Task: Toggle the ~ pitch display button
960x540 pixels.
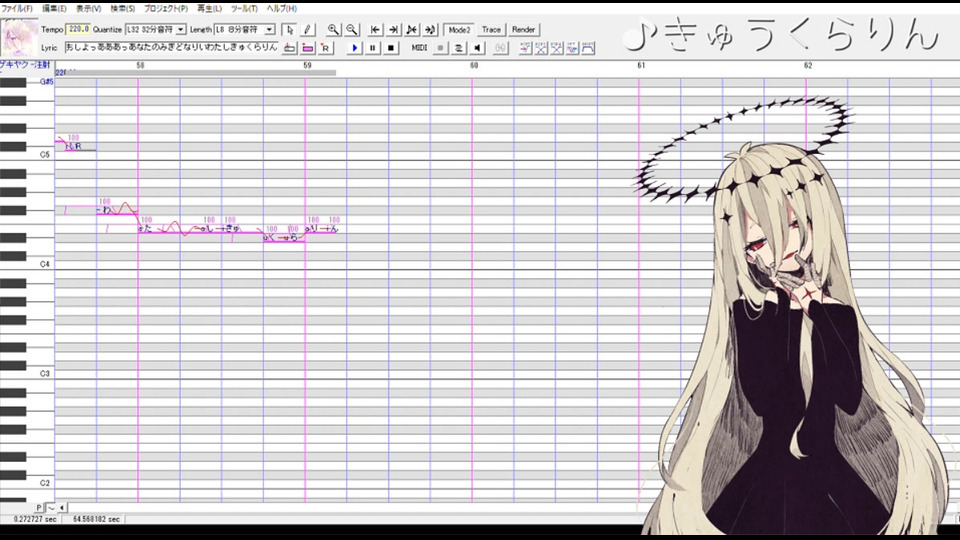Action: point(50,508)
